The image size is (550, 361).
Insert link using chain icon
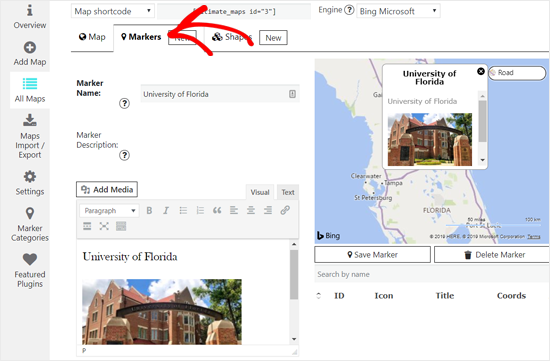point(285,210)
